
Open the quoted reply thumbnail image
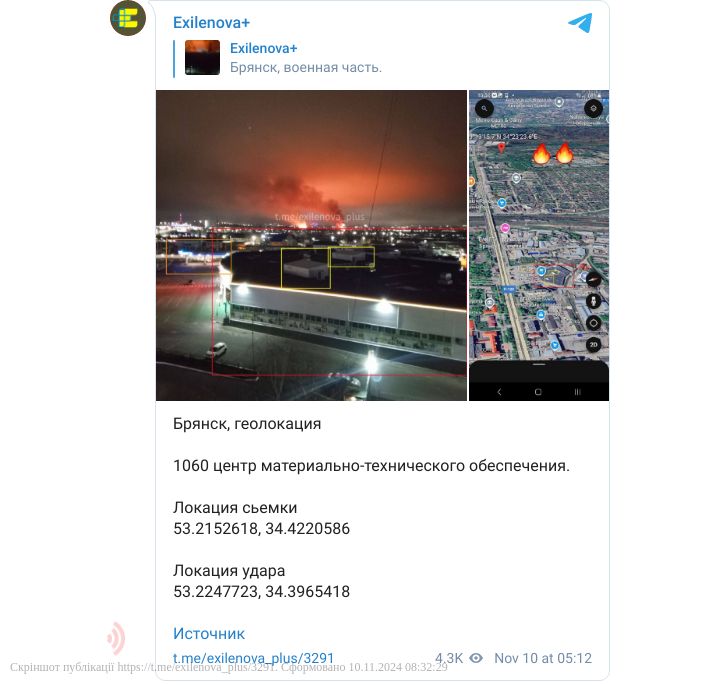202,57
